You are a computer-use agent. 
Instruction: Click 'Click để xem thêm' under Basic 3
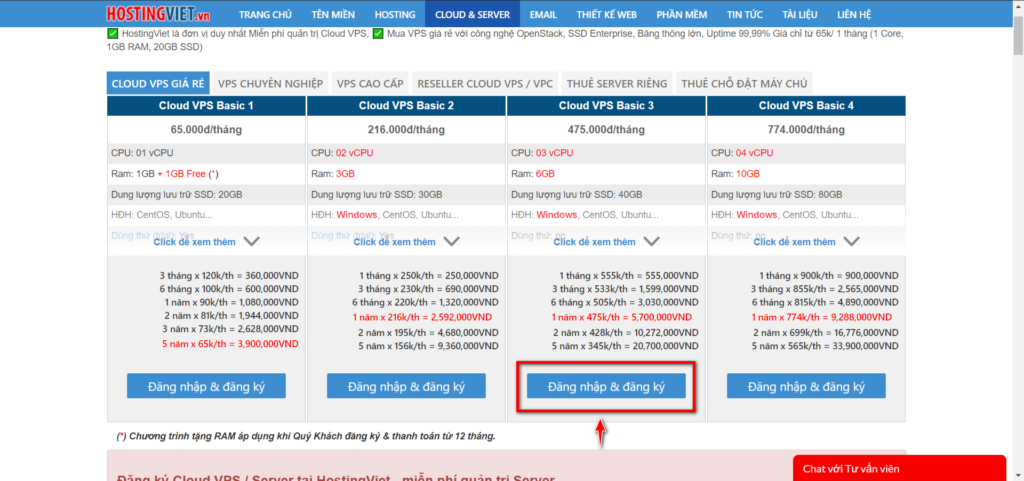pyautogui.click(x=594, y=241)
